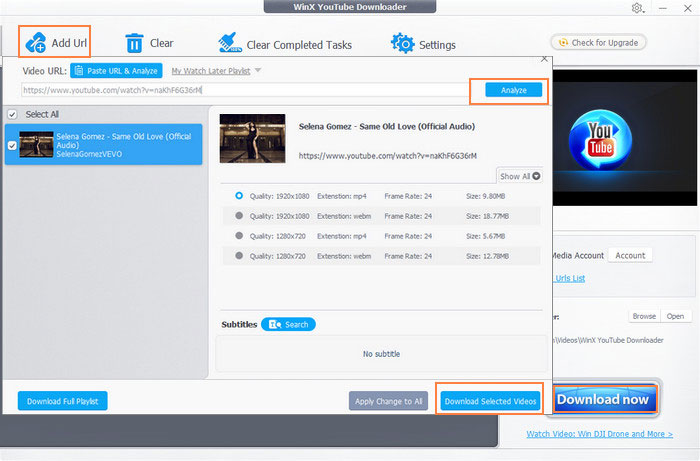Image resolution: width=700 pixels, height=461 pixels.
Task: Click into the Video URL input field
Action: click(x=245, y=90)
